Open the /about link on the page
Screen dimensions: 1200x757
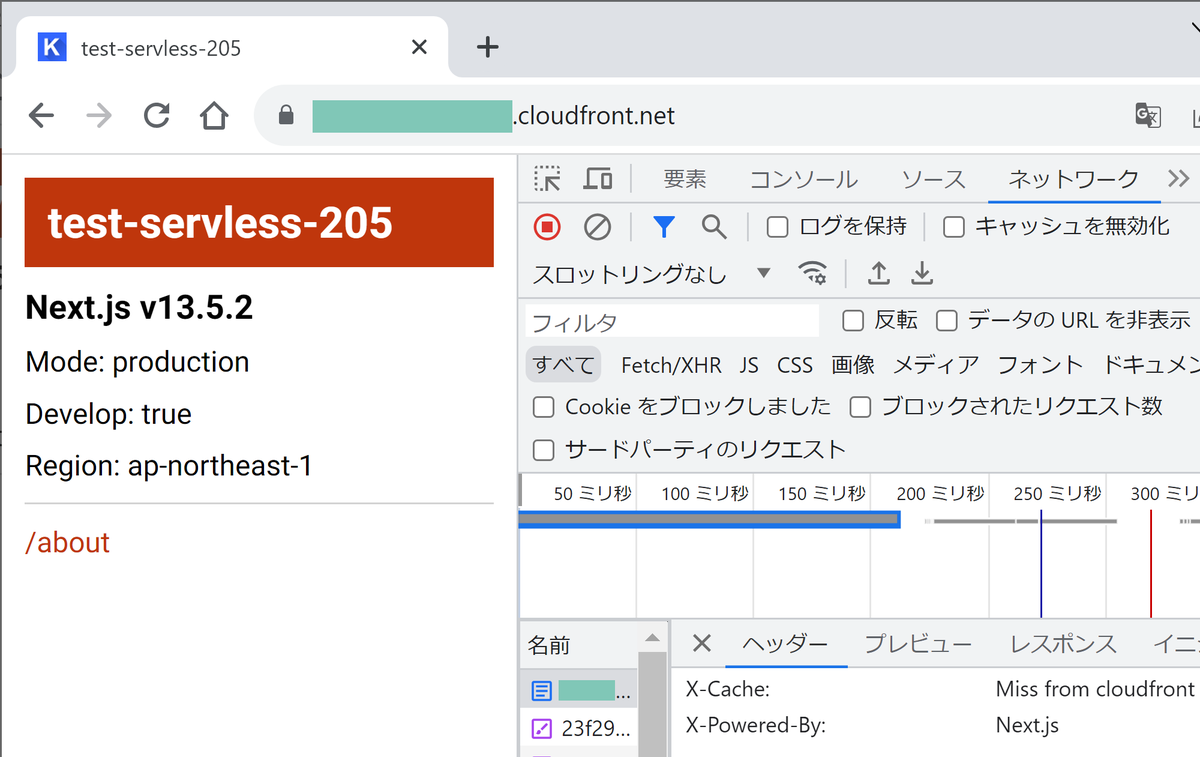(x=67, y=543)
